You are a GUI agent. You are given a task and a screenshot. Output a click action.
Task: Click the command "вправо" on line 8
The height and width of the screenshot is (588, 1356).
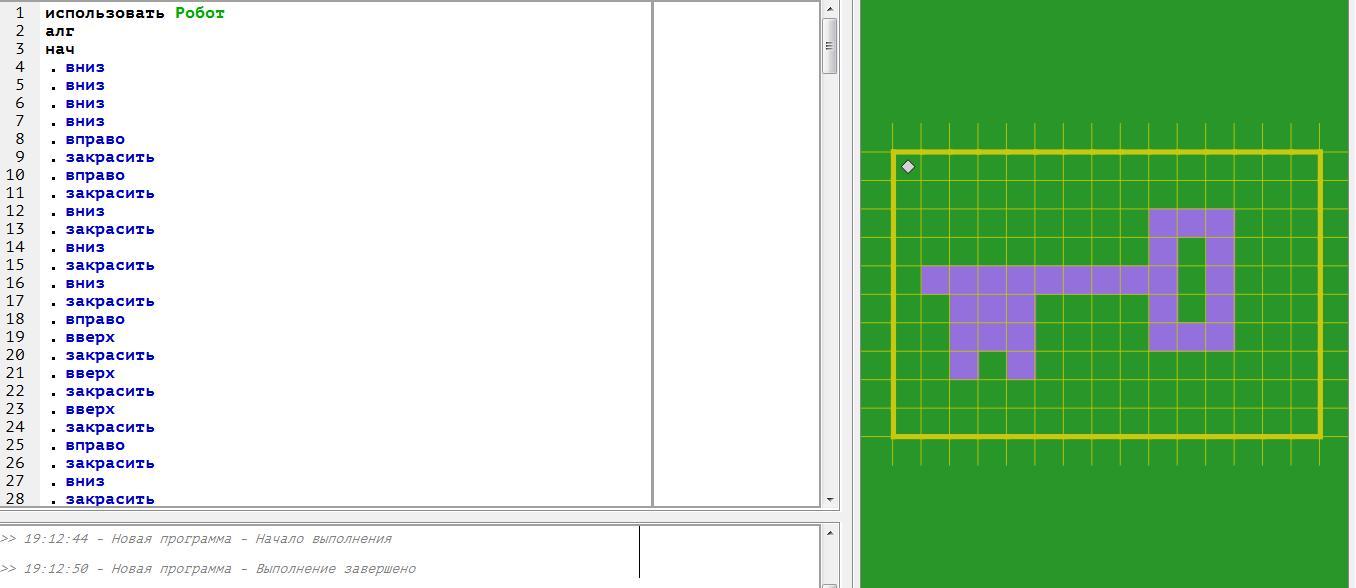point(95,139)
